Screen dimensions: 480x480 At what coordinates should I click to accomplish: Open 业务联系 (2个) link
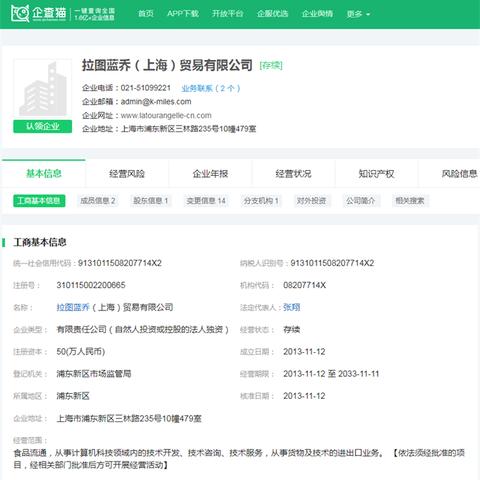pyautogui.click(x=211, y=88)
